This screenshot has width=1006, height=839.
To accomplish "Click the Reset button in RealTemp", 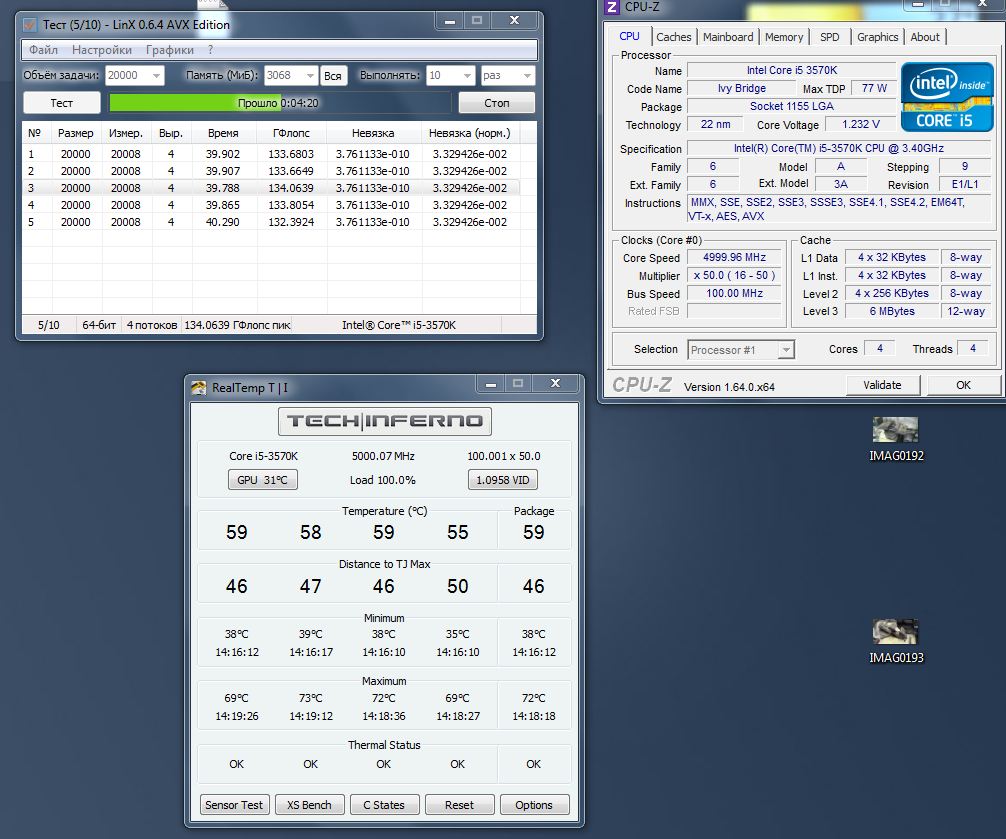I will (459, 805).
